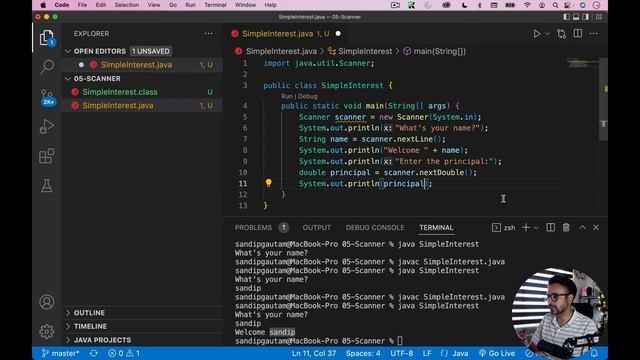Split the editor to the right
This screenshot has width=640, height=360.
pyautogui.click(x=578, y=33)
